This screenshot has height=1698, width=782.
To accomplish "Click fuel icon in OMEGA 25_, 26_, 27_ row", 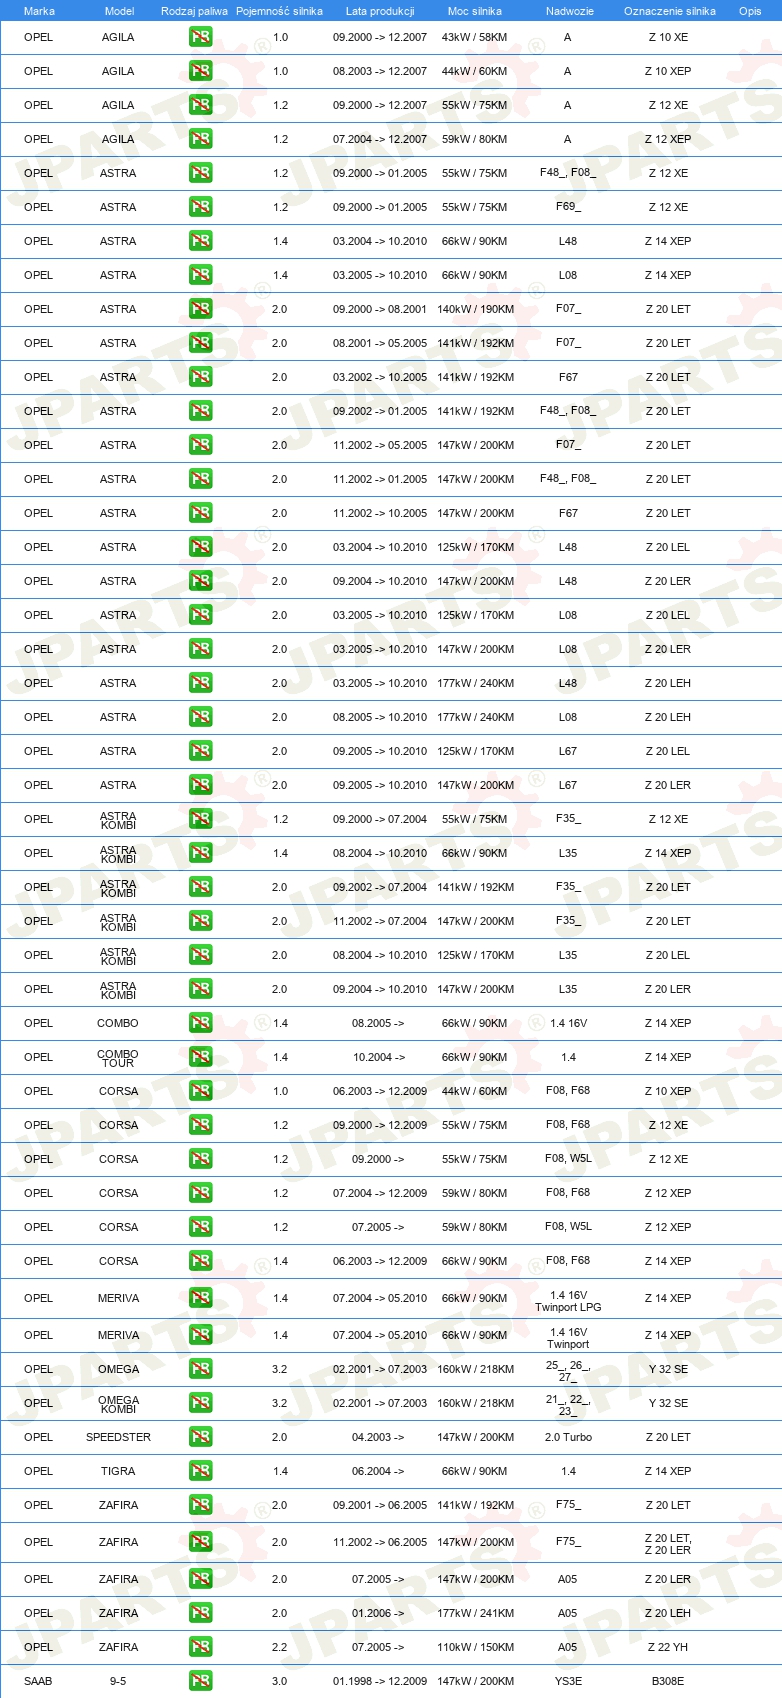I will click(x=200, y=1369).
